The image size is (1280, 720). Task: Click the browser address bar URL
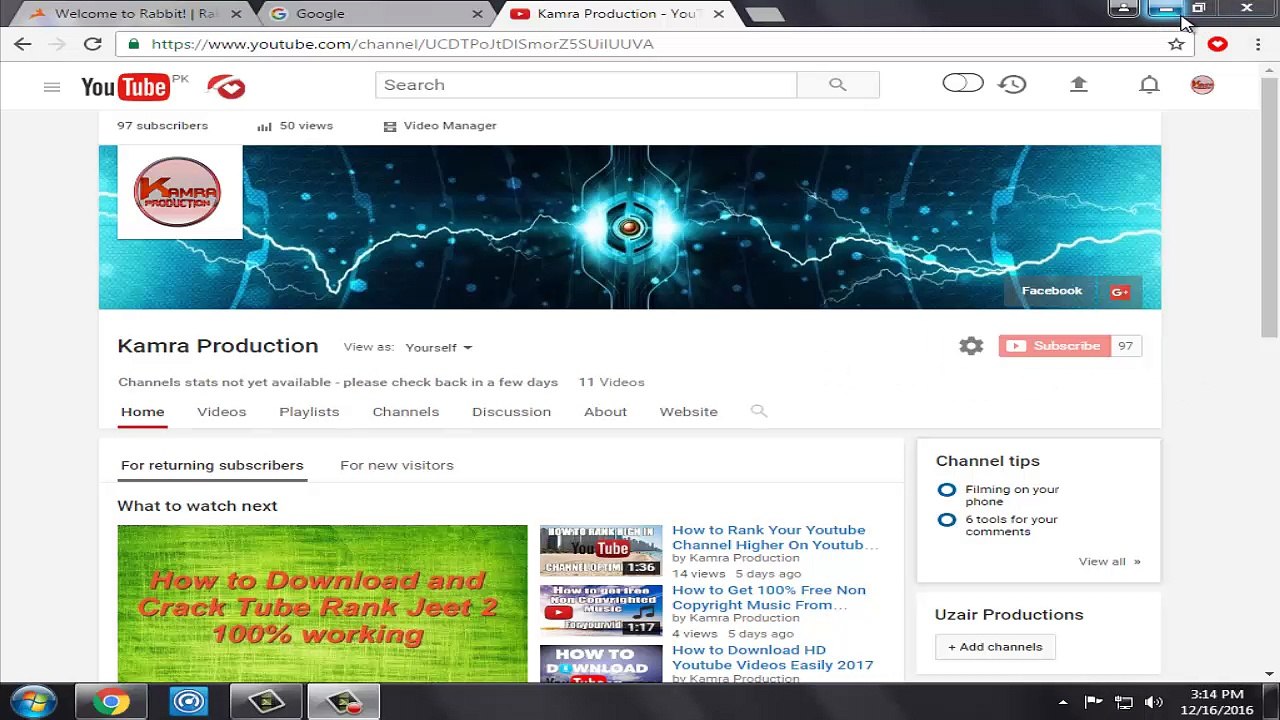click(x=403, y=44)
